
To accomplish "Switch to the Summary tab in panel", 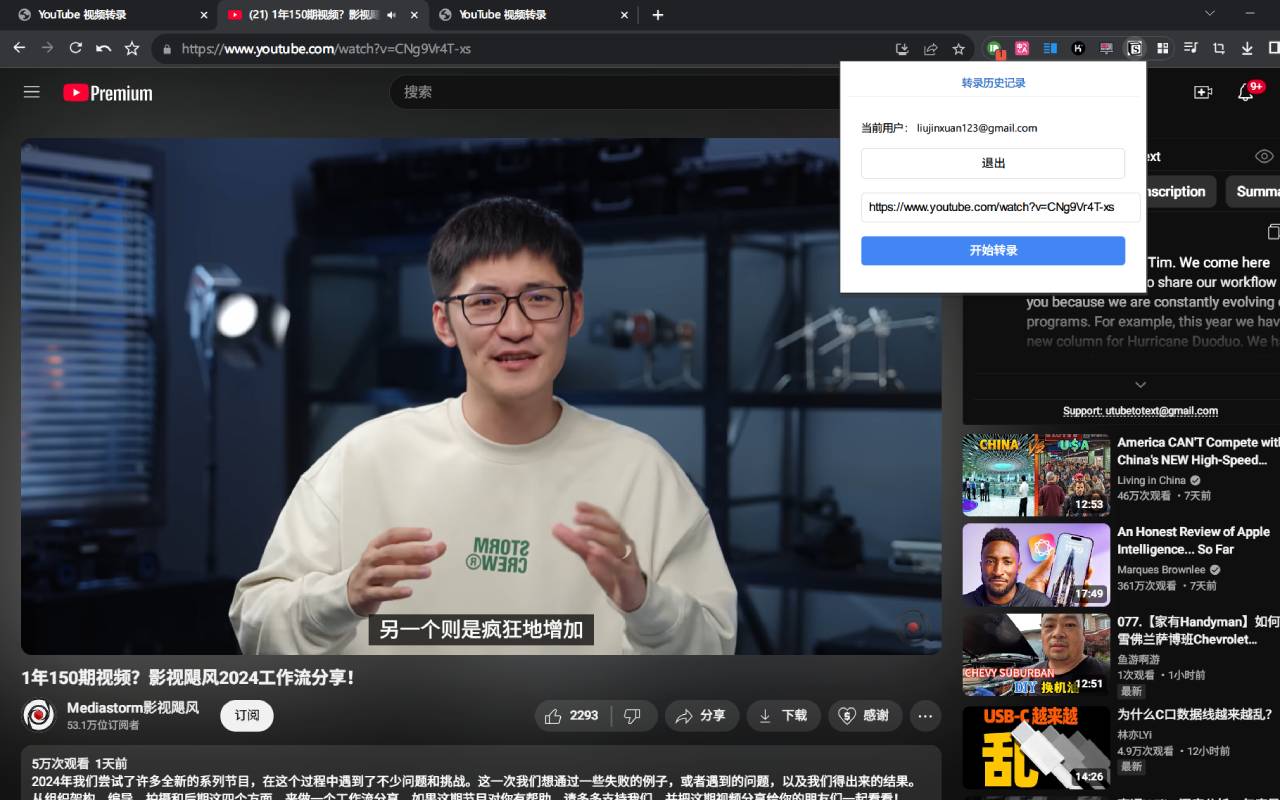I will click(1257, 191).
